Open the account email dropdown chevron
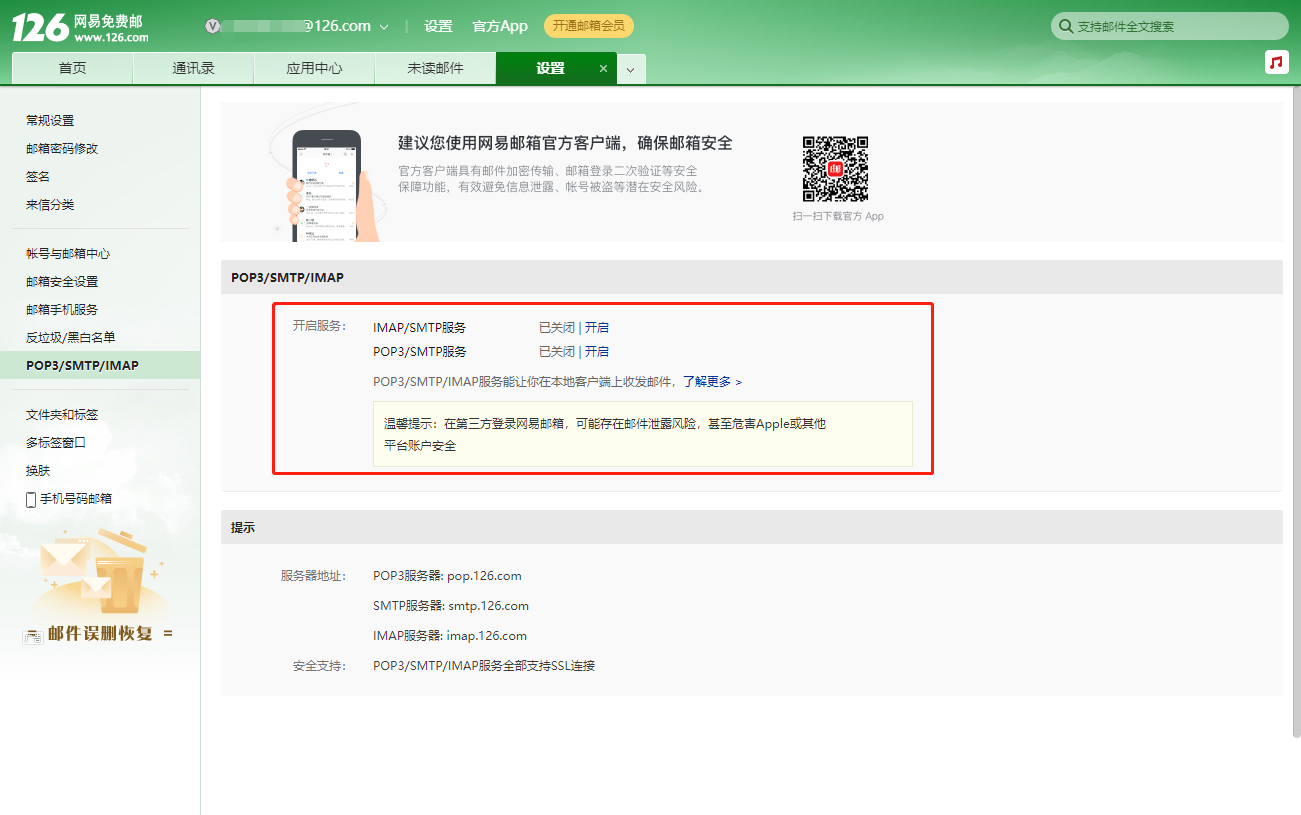 384,27
